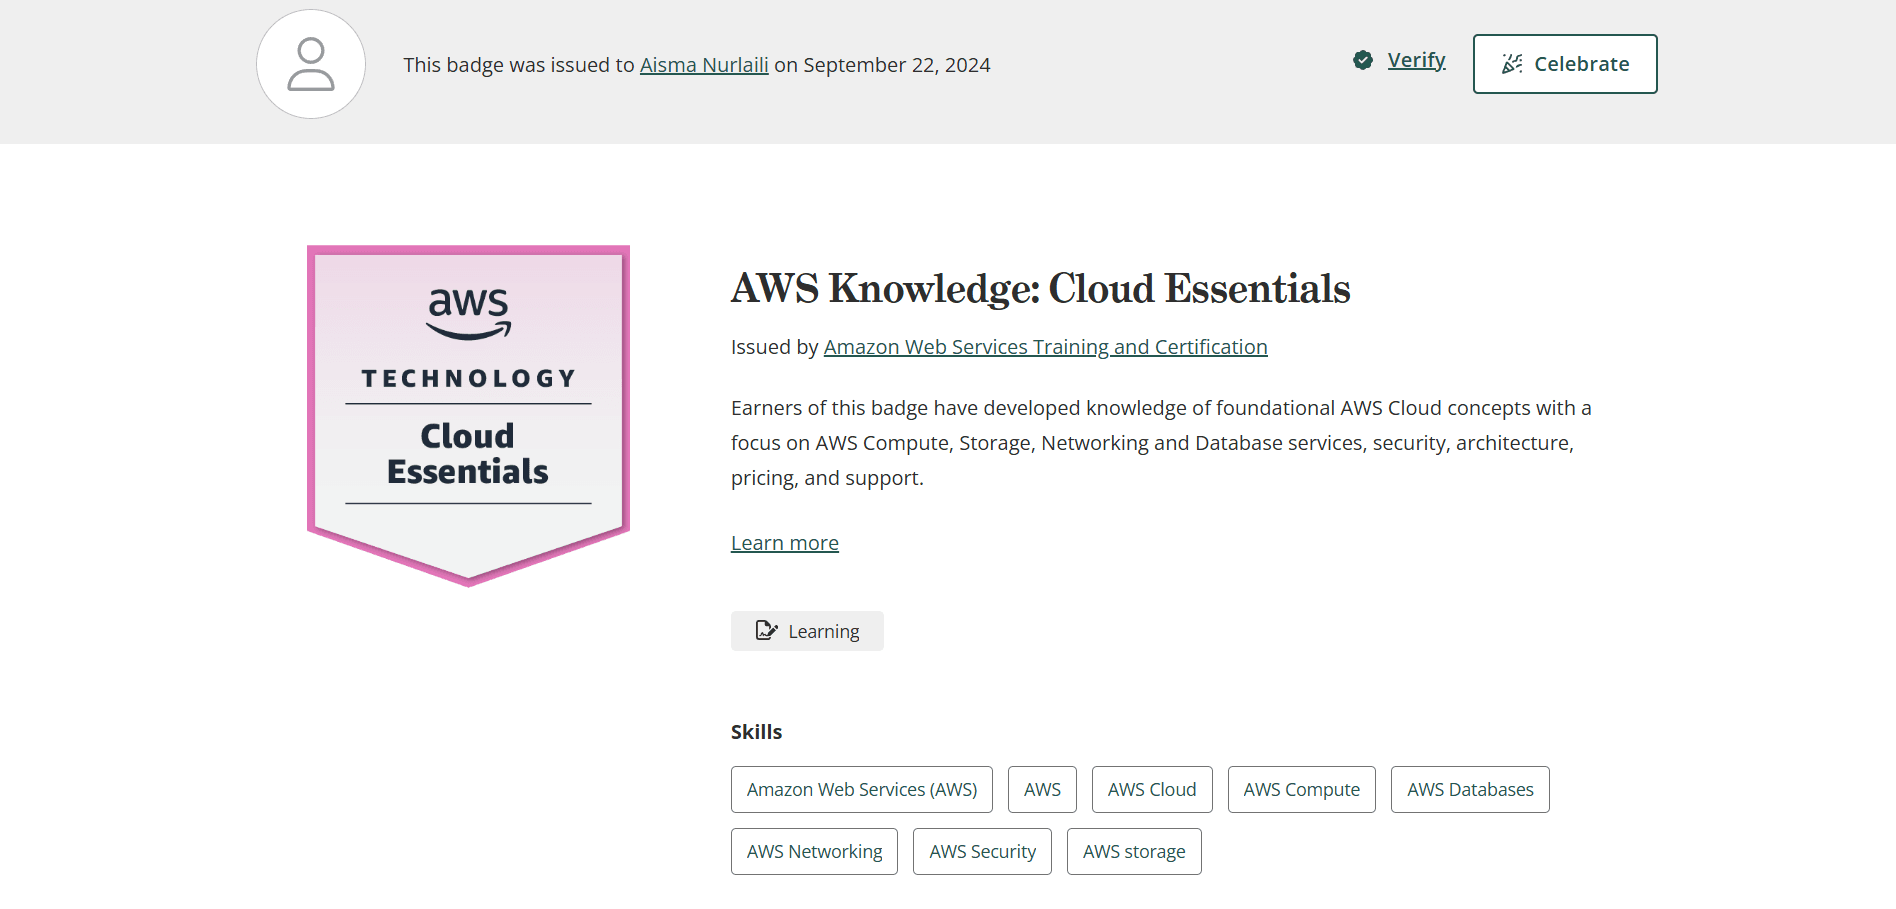Click the default user avatar icon
Viewport: 1896px width, 909px height.
tap(311, 64)
